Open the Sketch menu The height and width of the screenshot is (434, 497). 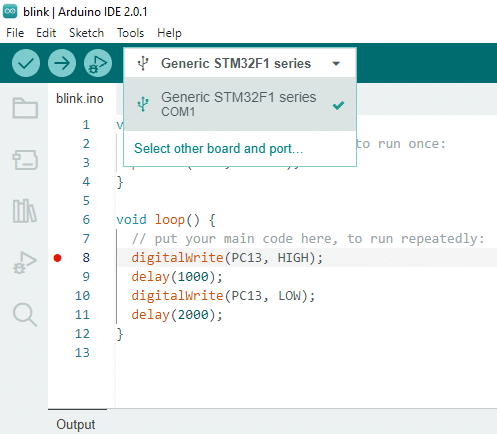[x=86, y=33]
